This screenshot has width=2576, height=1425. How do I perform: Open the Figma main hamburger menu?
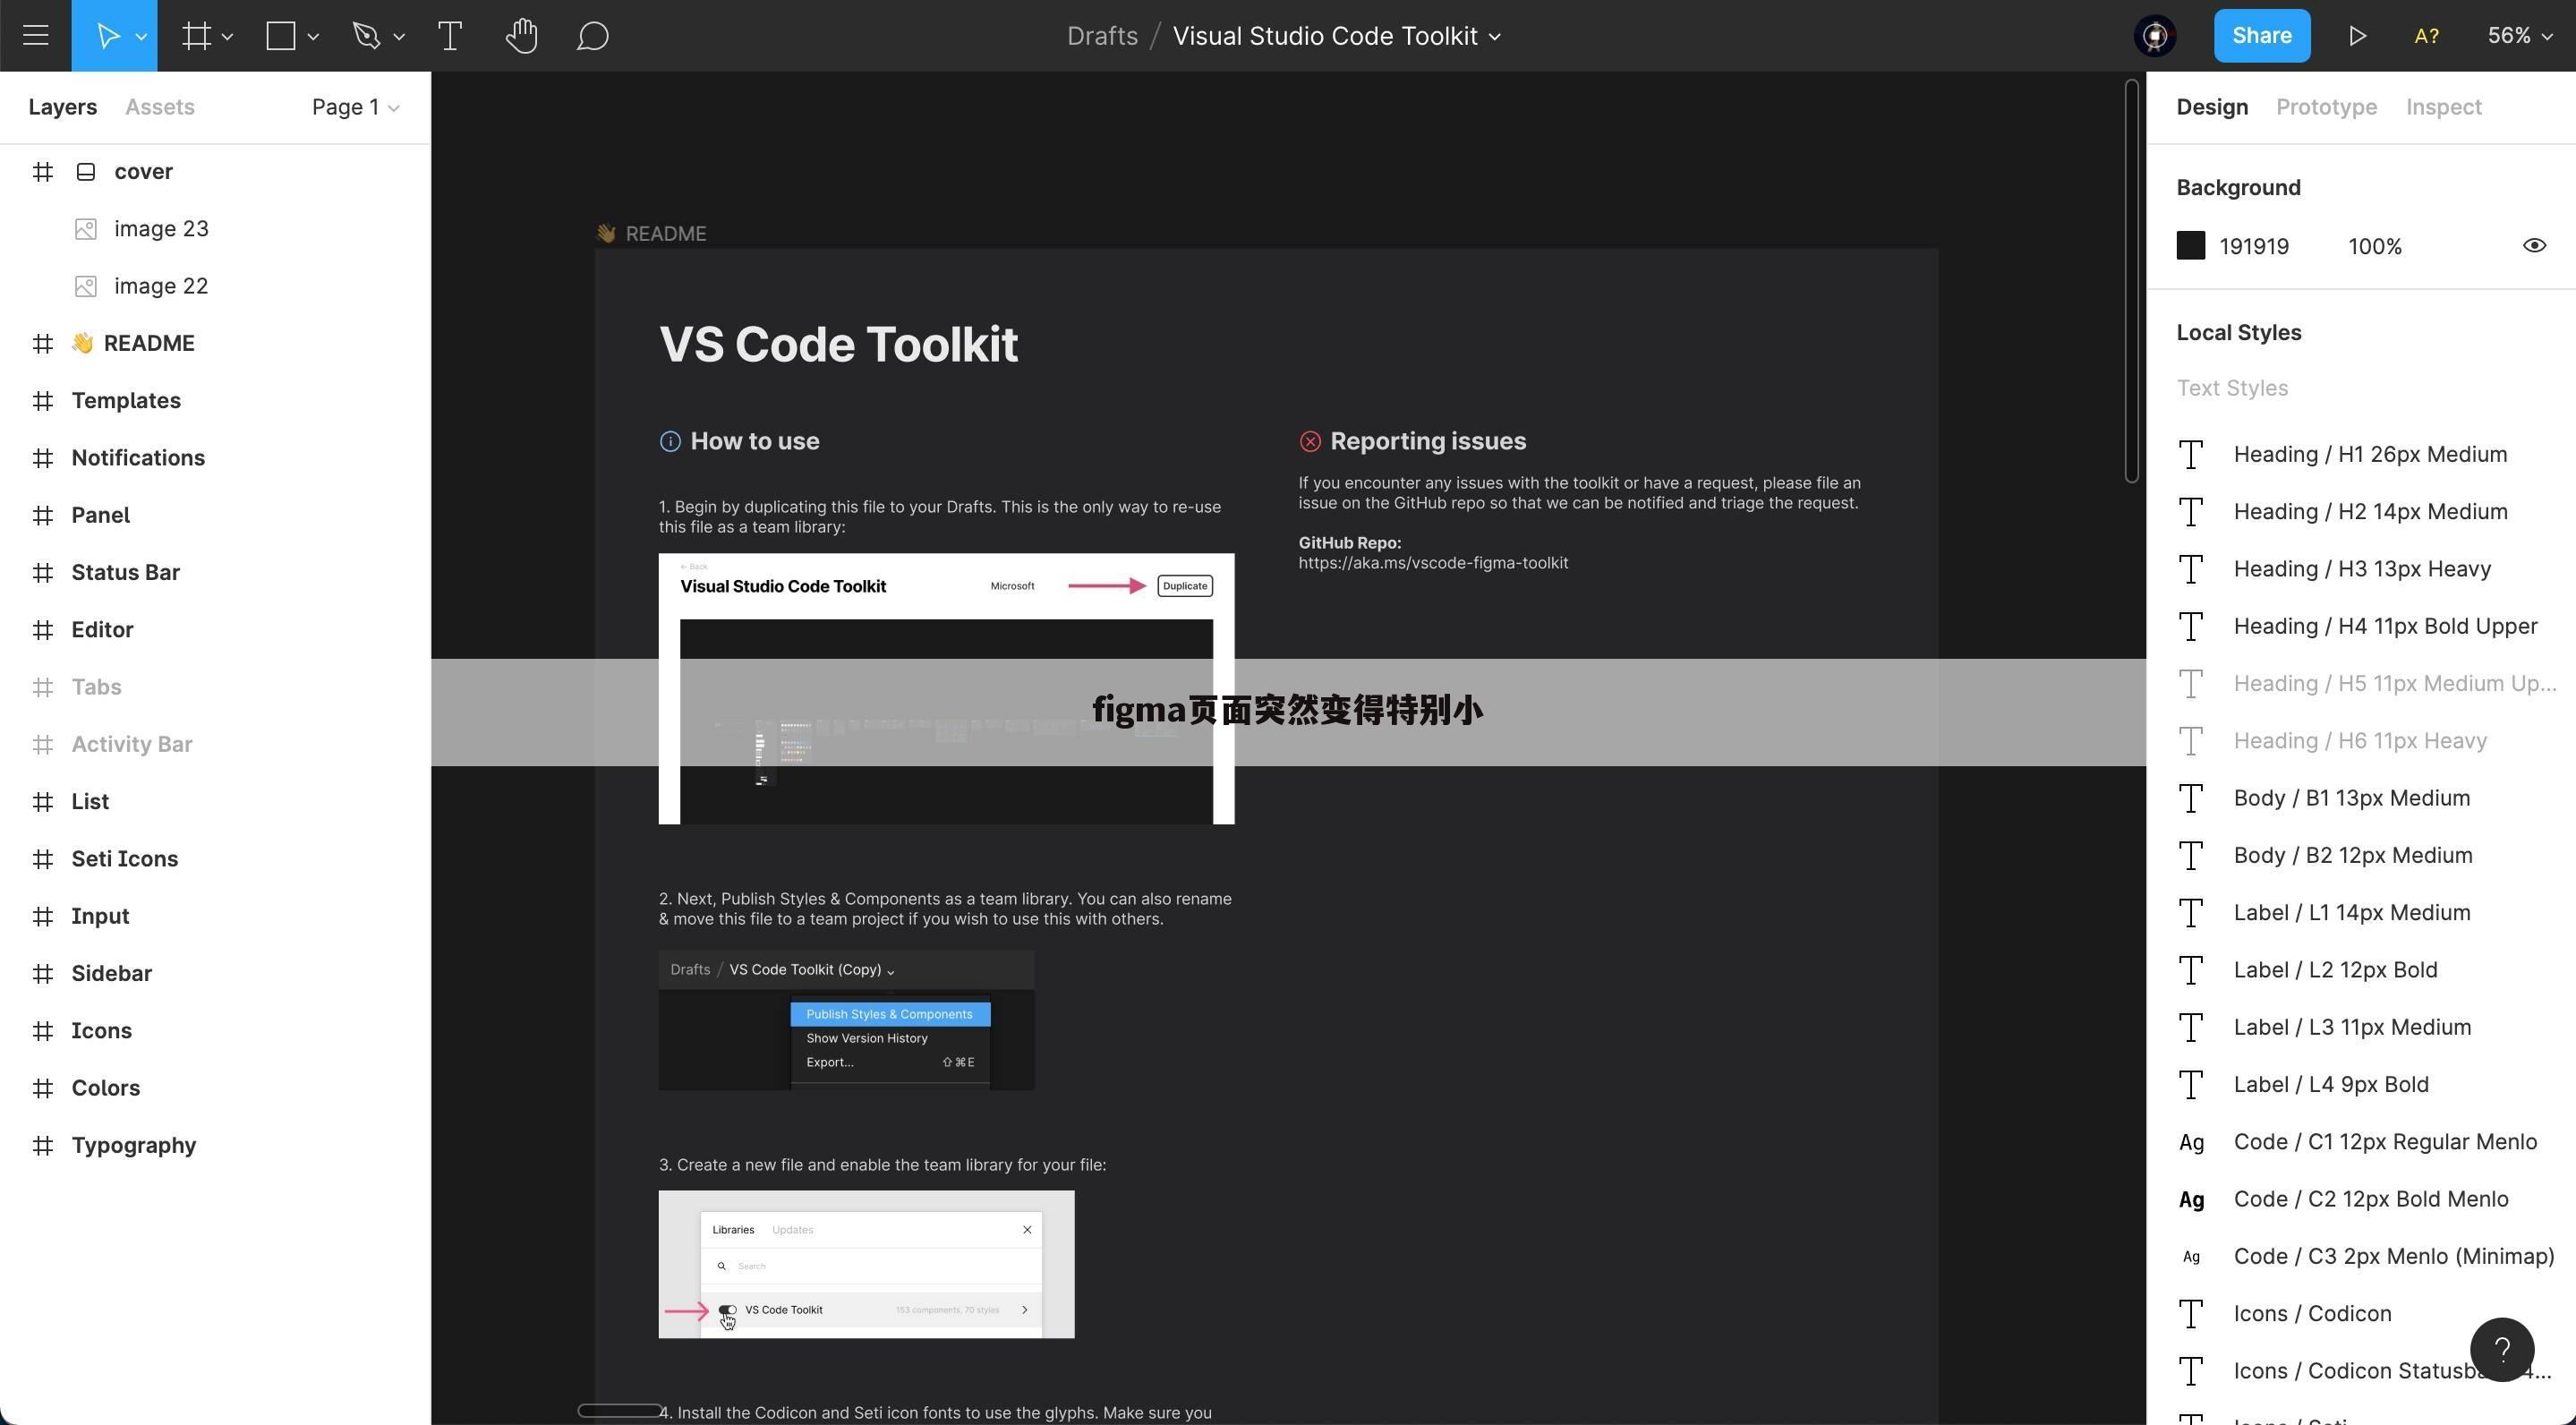click(36, 36)
